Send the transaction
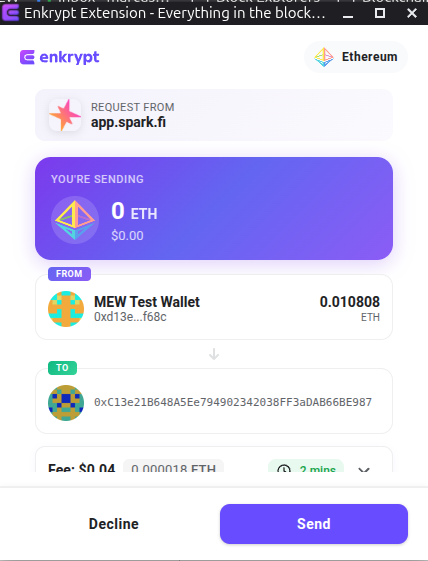428x561 pixels. click(314, 524)
